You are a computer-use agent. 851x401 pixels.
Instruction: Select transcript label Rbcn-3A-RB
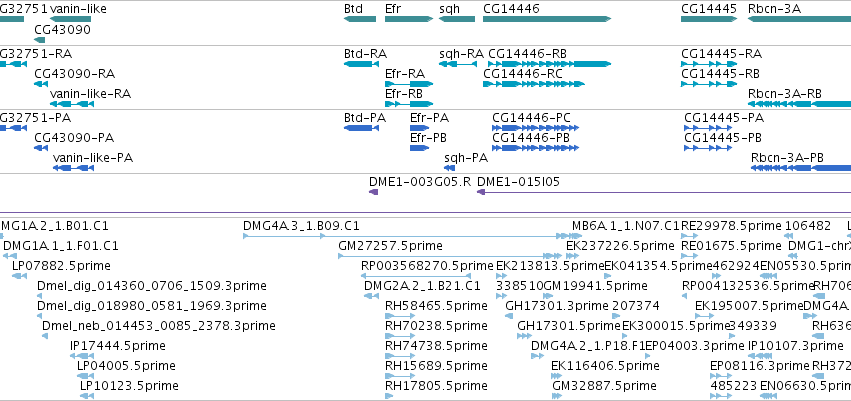point(785,93)
